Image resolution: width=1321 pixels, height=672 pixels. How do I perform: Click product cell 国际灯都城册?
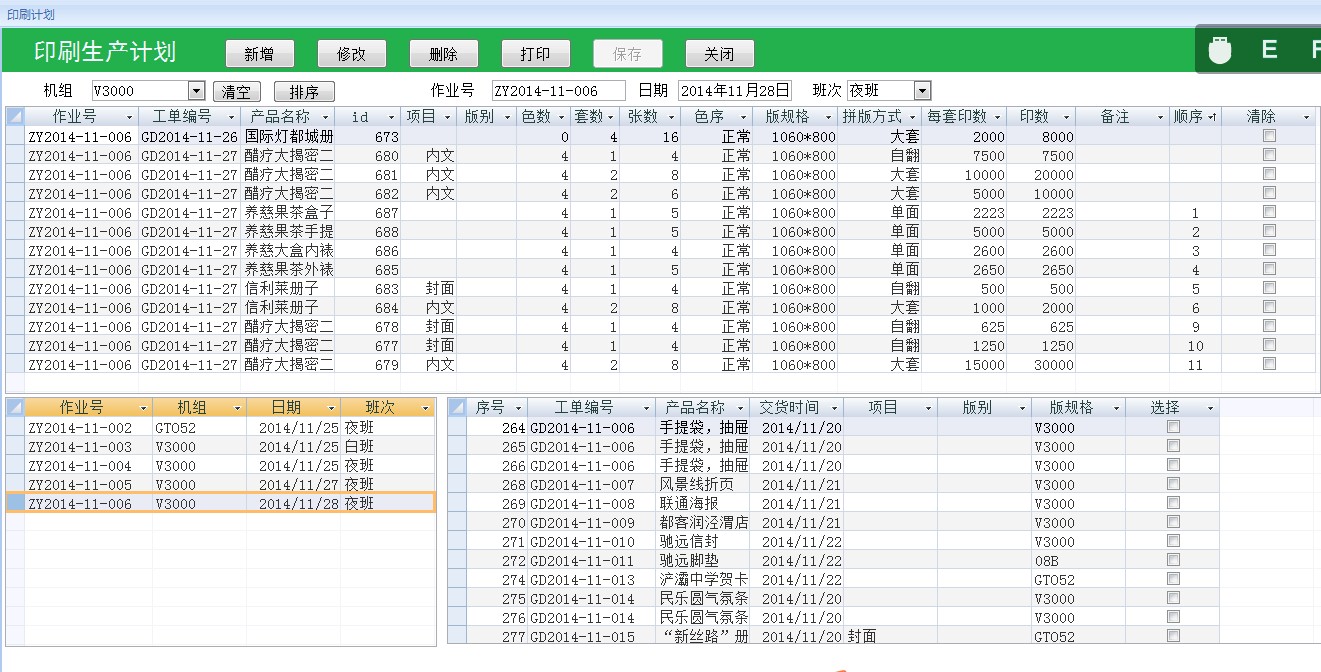tap(288, 136)
